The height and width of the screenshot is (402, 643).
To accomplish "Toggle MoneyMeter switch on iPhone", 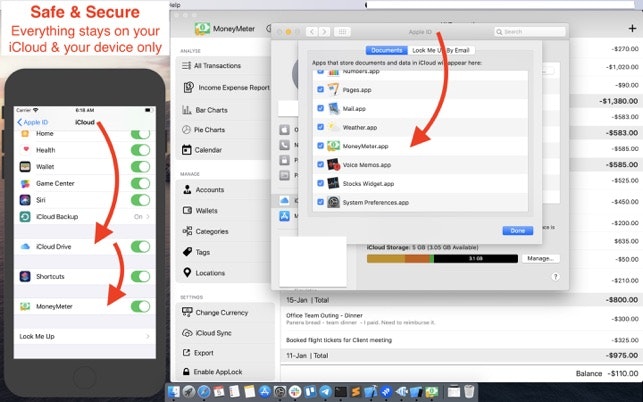I will (x=140, y=306).
